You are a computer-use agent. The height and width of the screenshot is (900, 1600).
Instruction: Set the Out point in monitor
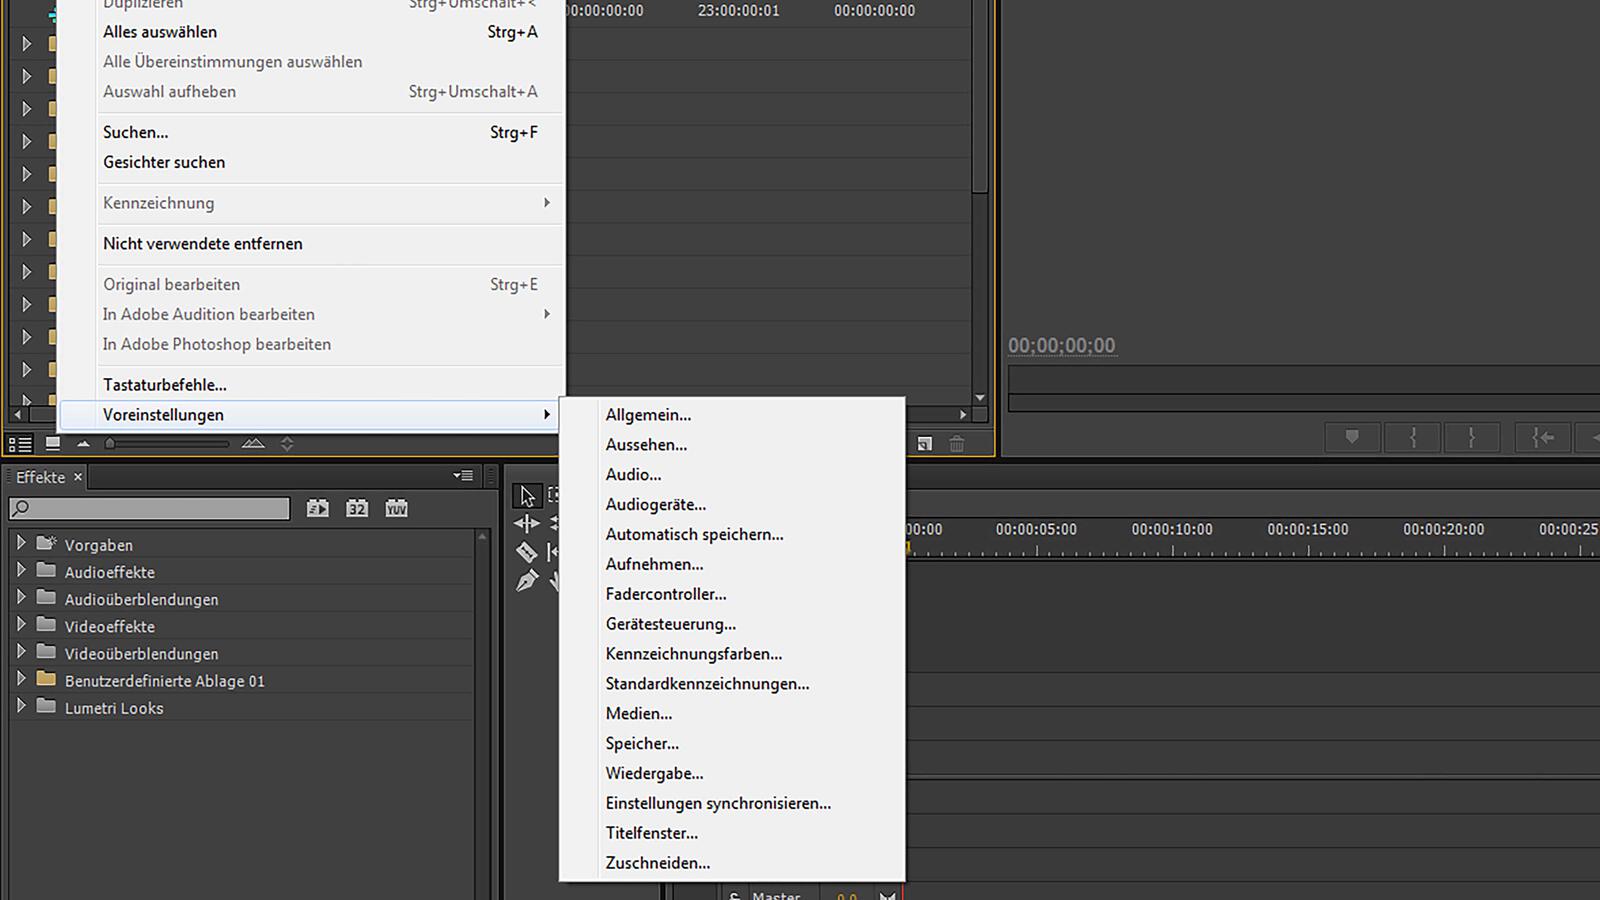click(x=1471, y=438)
